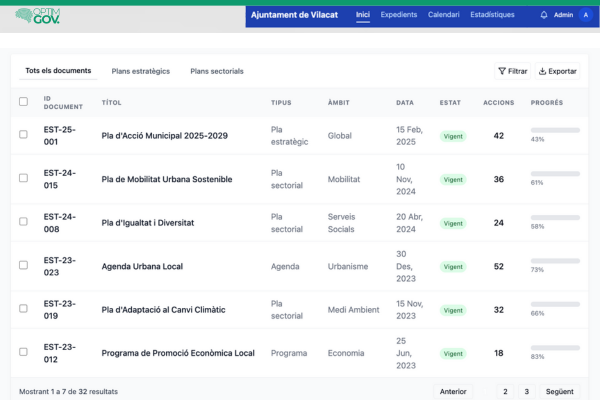
Task: Click the filter funnel icon
Action: pos(502,71)
